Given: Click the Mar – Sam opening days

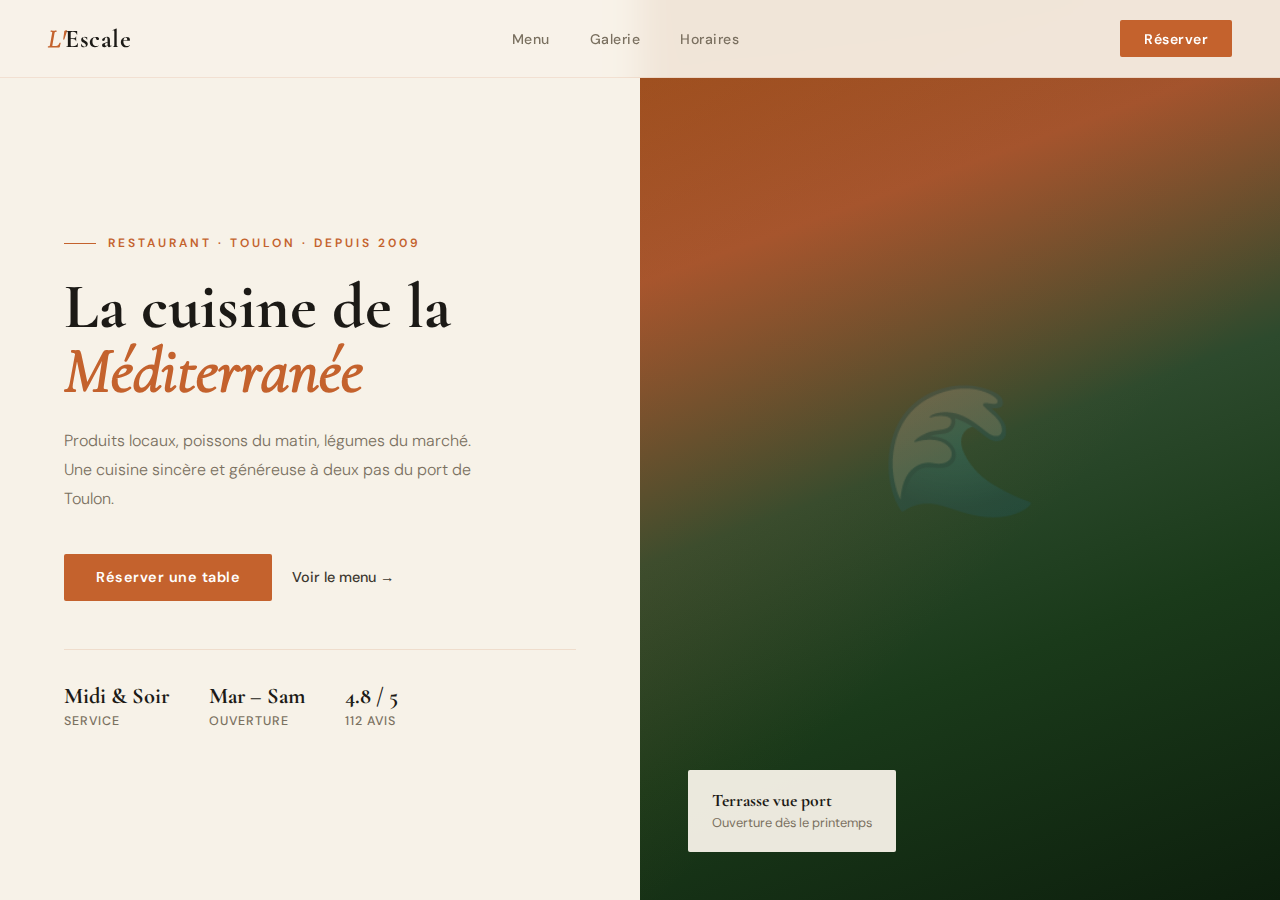Looking at the screenshot, I should tap(257, 696).
